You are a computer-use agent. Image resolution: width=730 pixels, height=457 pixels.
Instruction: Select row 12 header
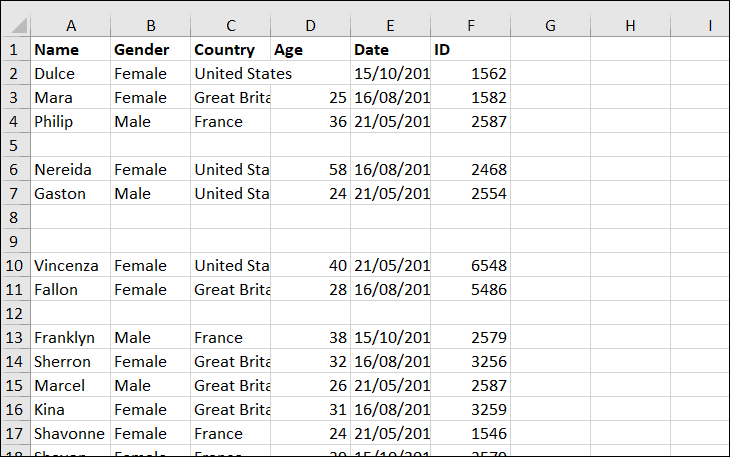(x=15, y=313)
